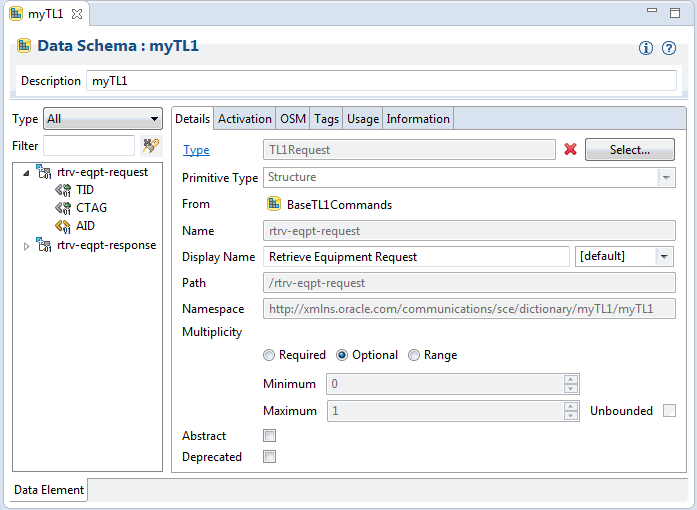The width and height of the screenshot is (697, 510).
Task: Enable the Deprecated checkbox
Action: click(x=269, y=457)
